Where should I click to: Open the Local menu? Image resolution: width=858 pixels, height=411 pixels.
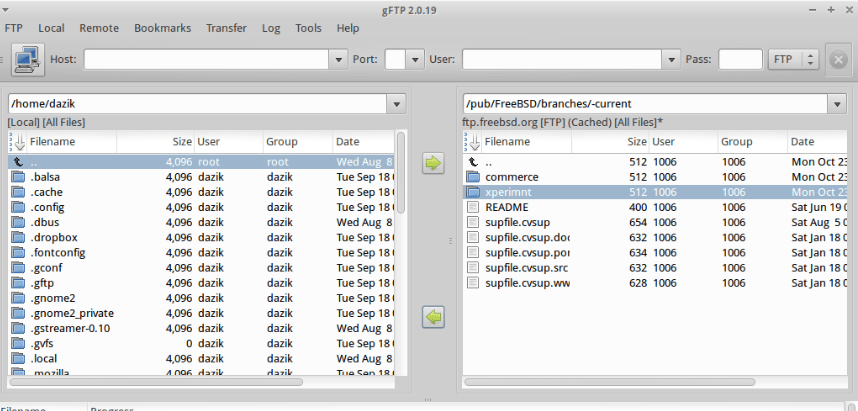[x=51, y=28]
